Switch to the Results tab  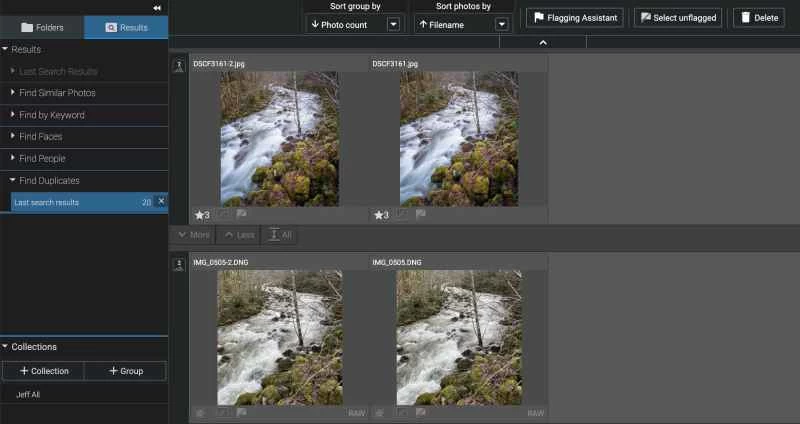126,27
